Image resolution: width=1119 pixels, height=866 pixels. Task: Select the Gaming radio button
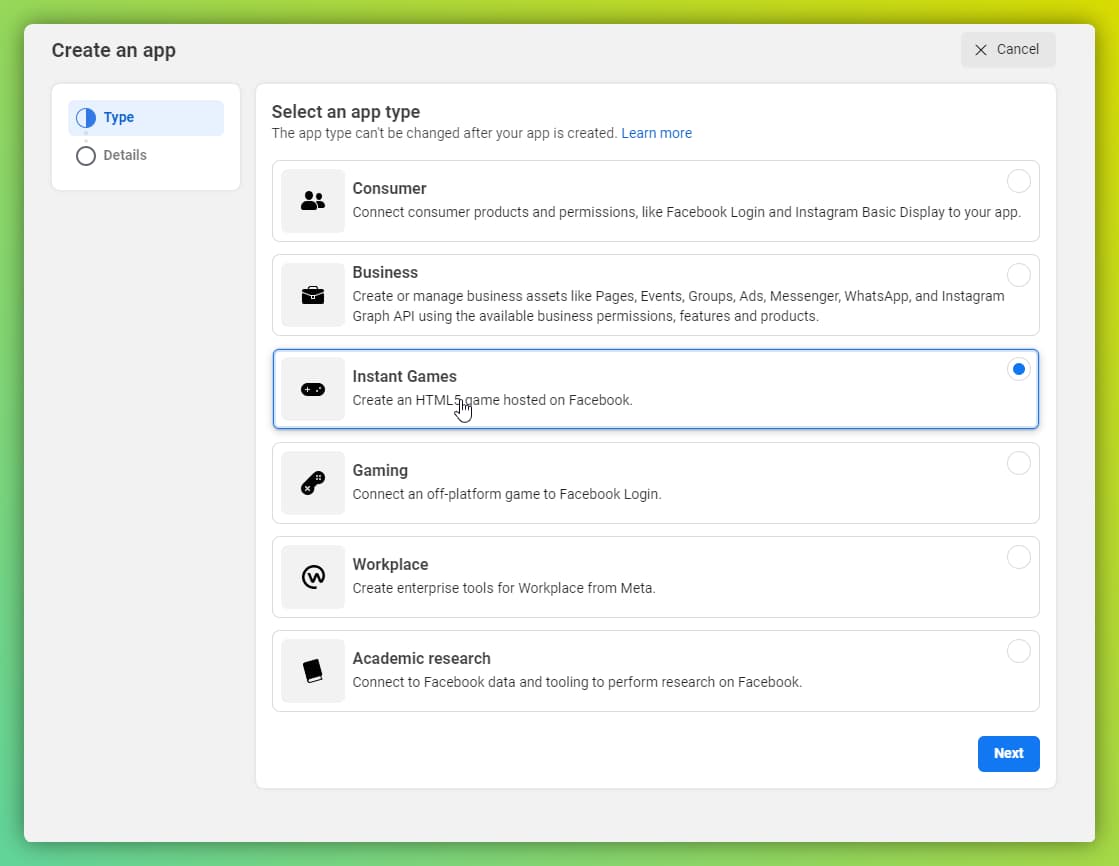(x=1018, y=463)
